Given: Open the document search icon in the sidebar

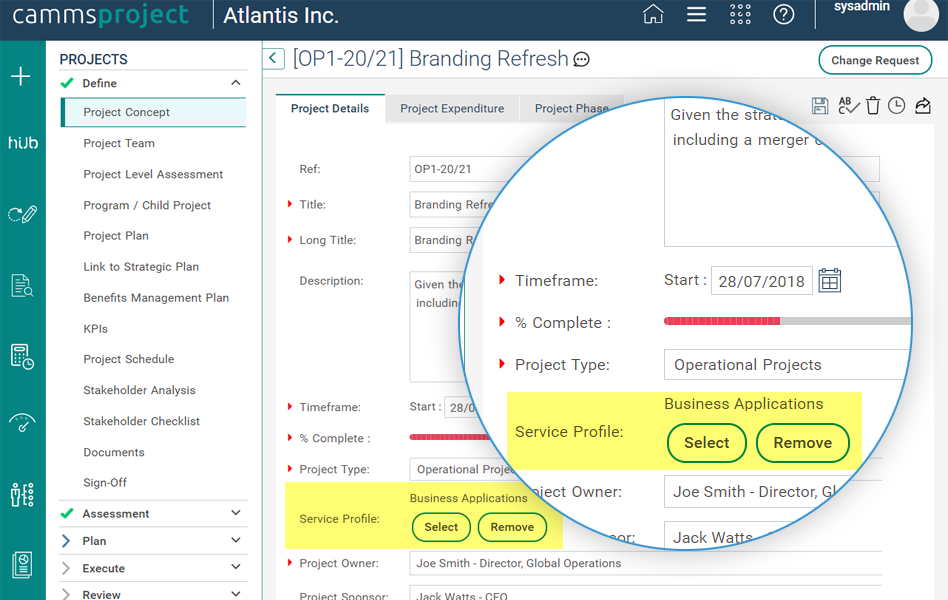Looking at the screenshot, I should coord(22,285).
